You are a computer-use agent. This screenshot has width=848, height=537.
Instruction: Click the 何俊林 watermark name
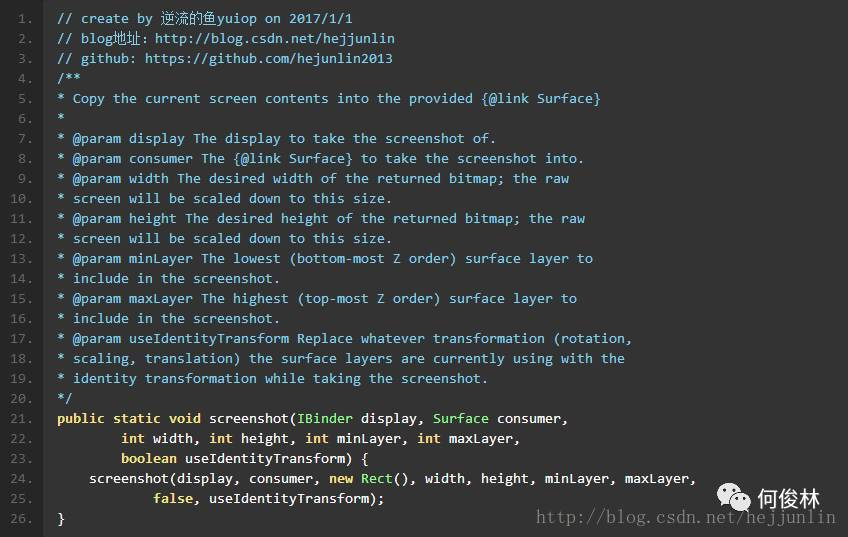click(x=789, y=499)
